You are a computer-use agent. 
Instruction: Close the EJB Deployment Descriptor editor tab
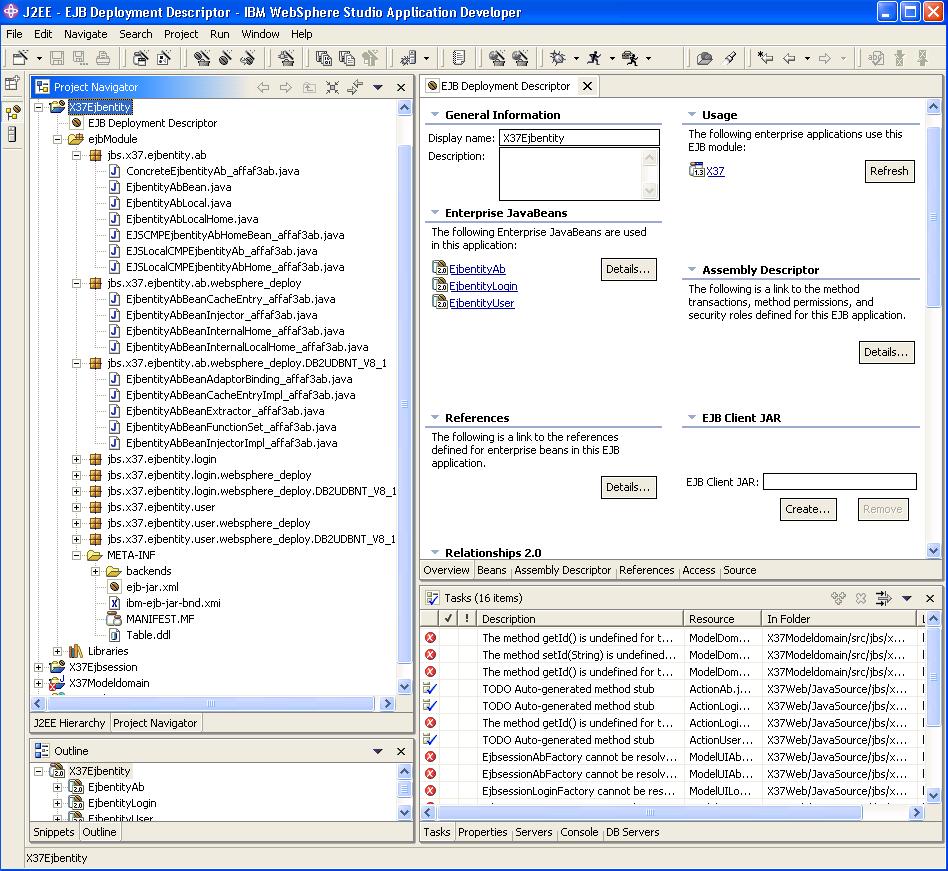click(587, 86)
